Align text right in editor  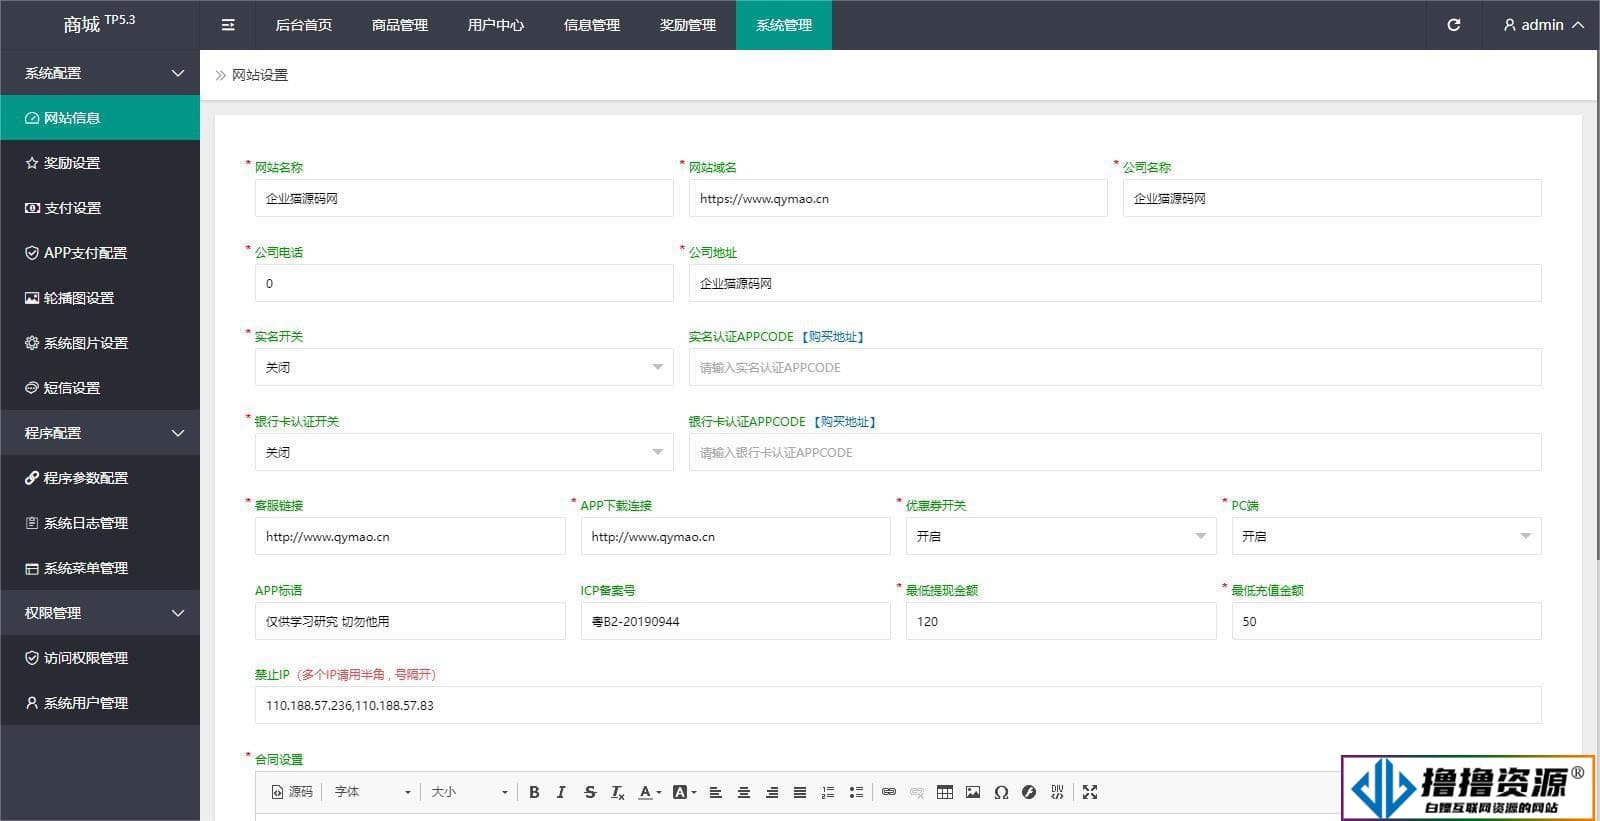click(x=772, y=792)
